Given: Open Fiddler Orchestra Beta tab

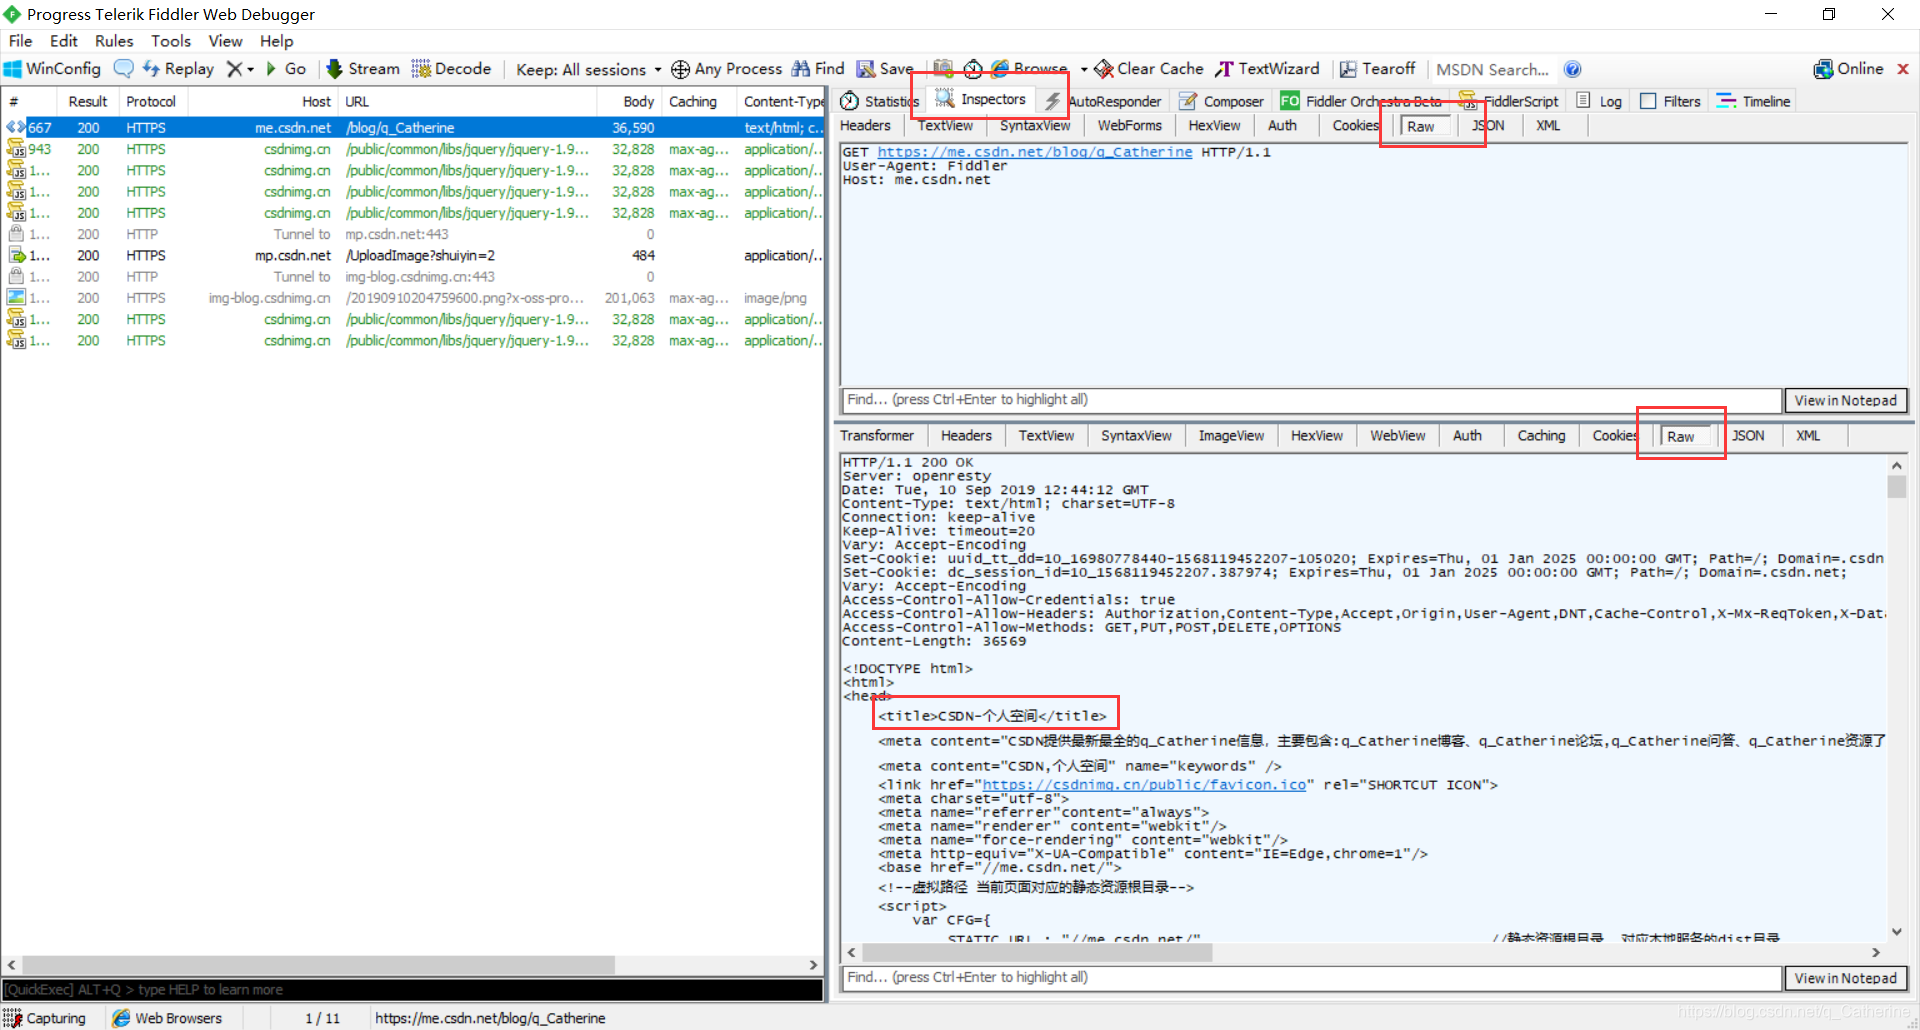Looking at the screenshot, I should click(1361, 101).
